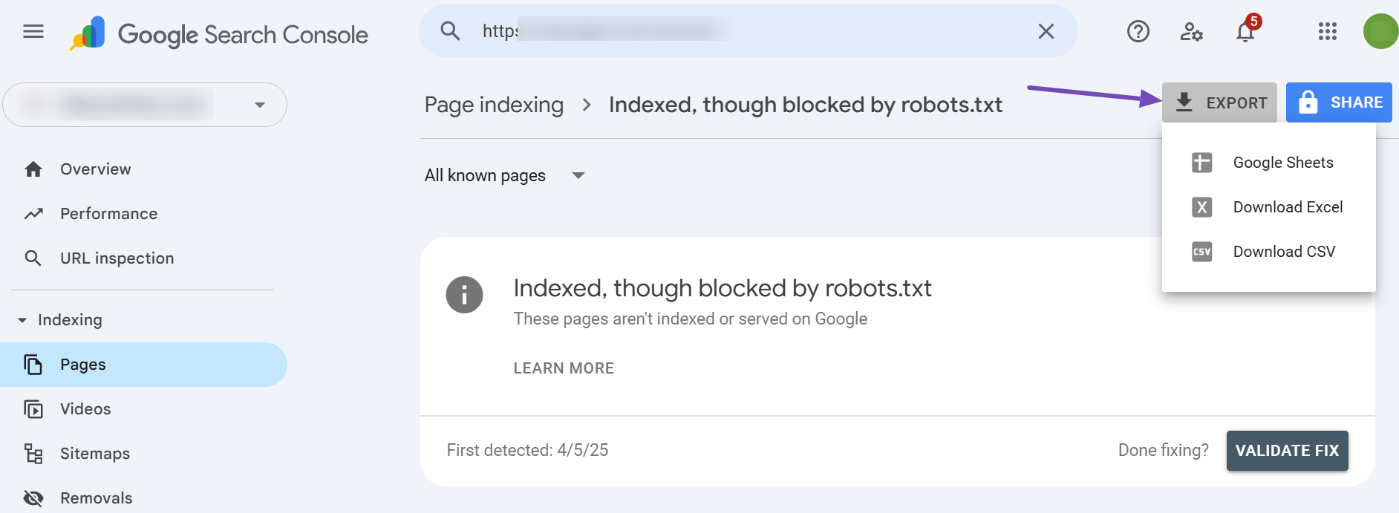Open the Videos report
1399x513 pixels.
pos(85,409)
